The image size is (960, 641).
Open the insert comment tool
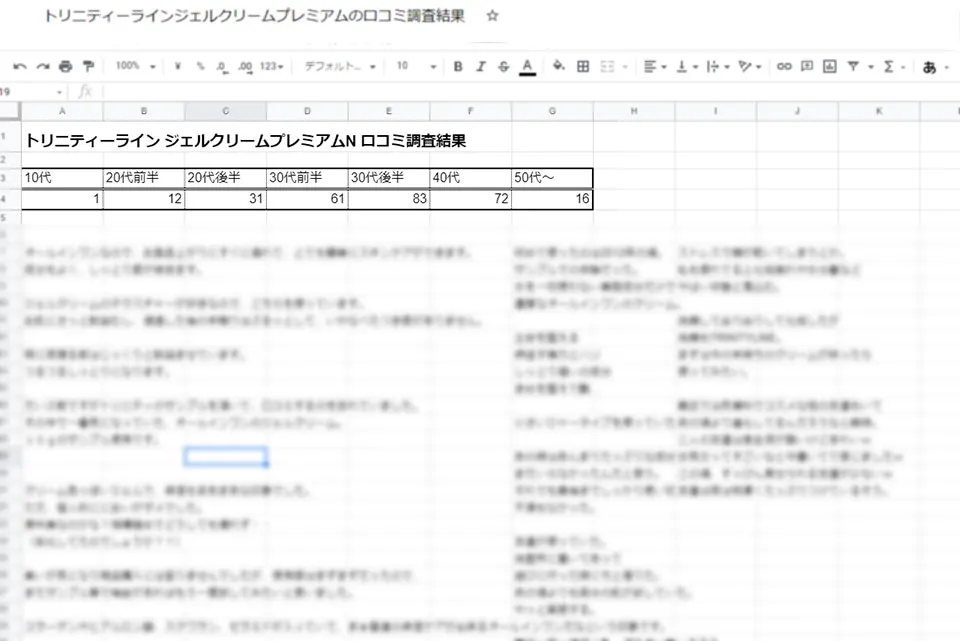click(808, 65)
